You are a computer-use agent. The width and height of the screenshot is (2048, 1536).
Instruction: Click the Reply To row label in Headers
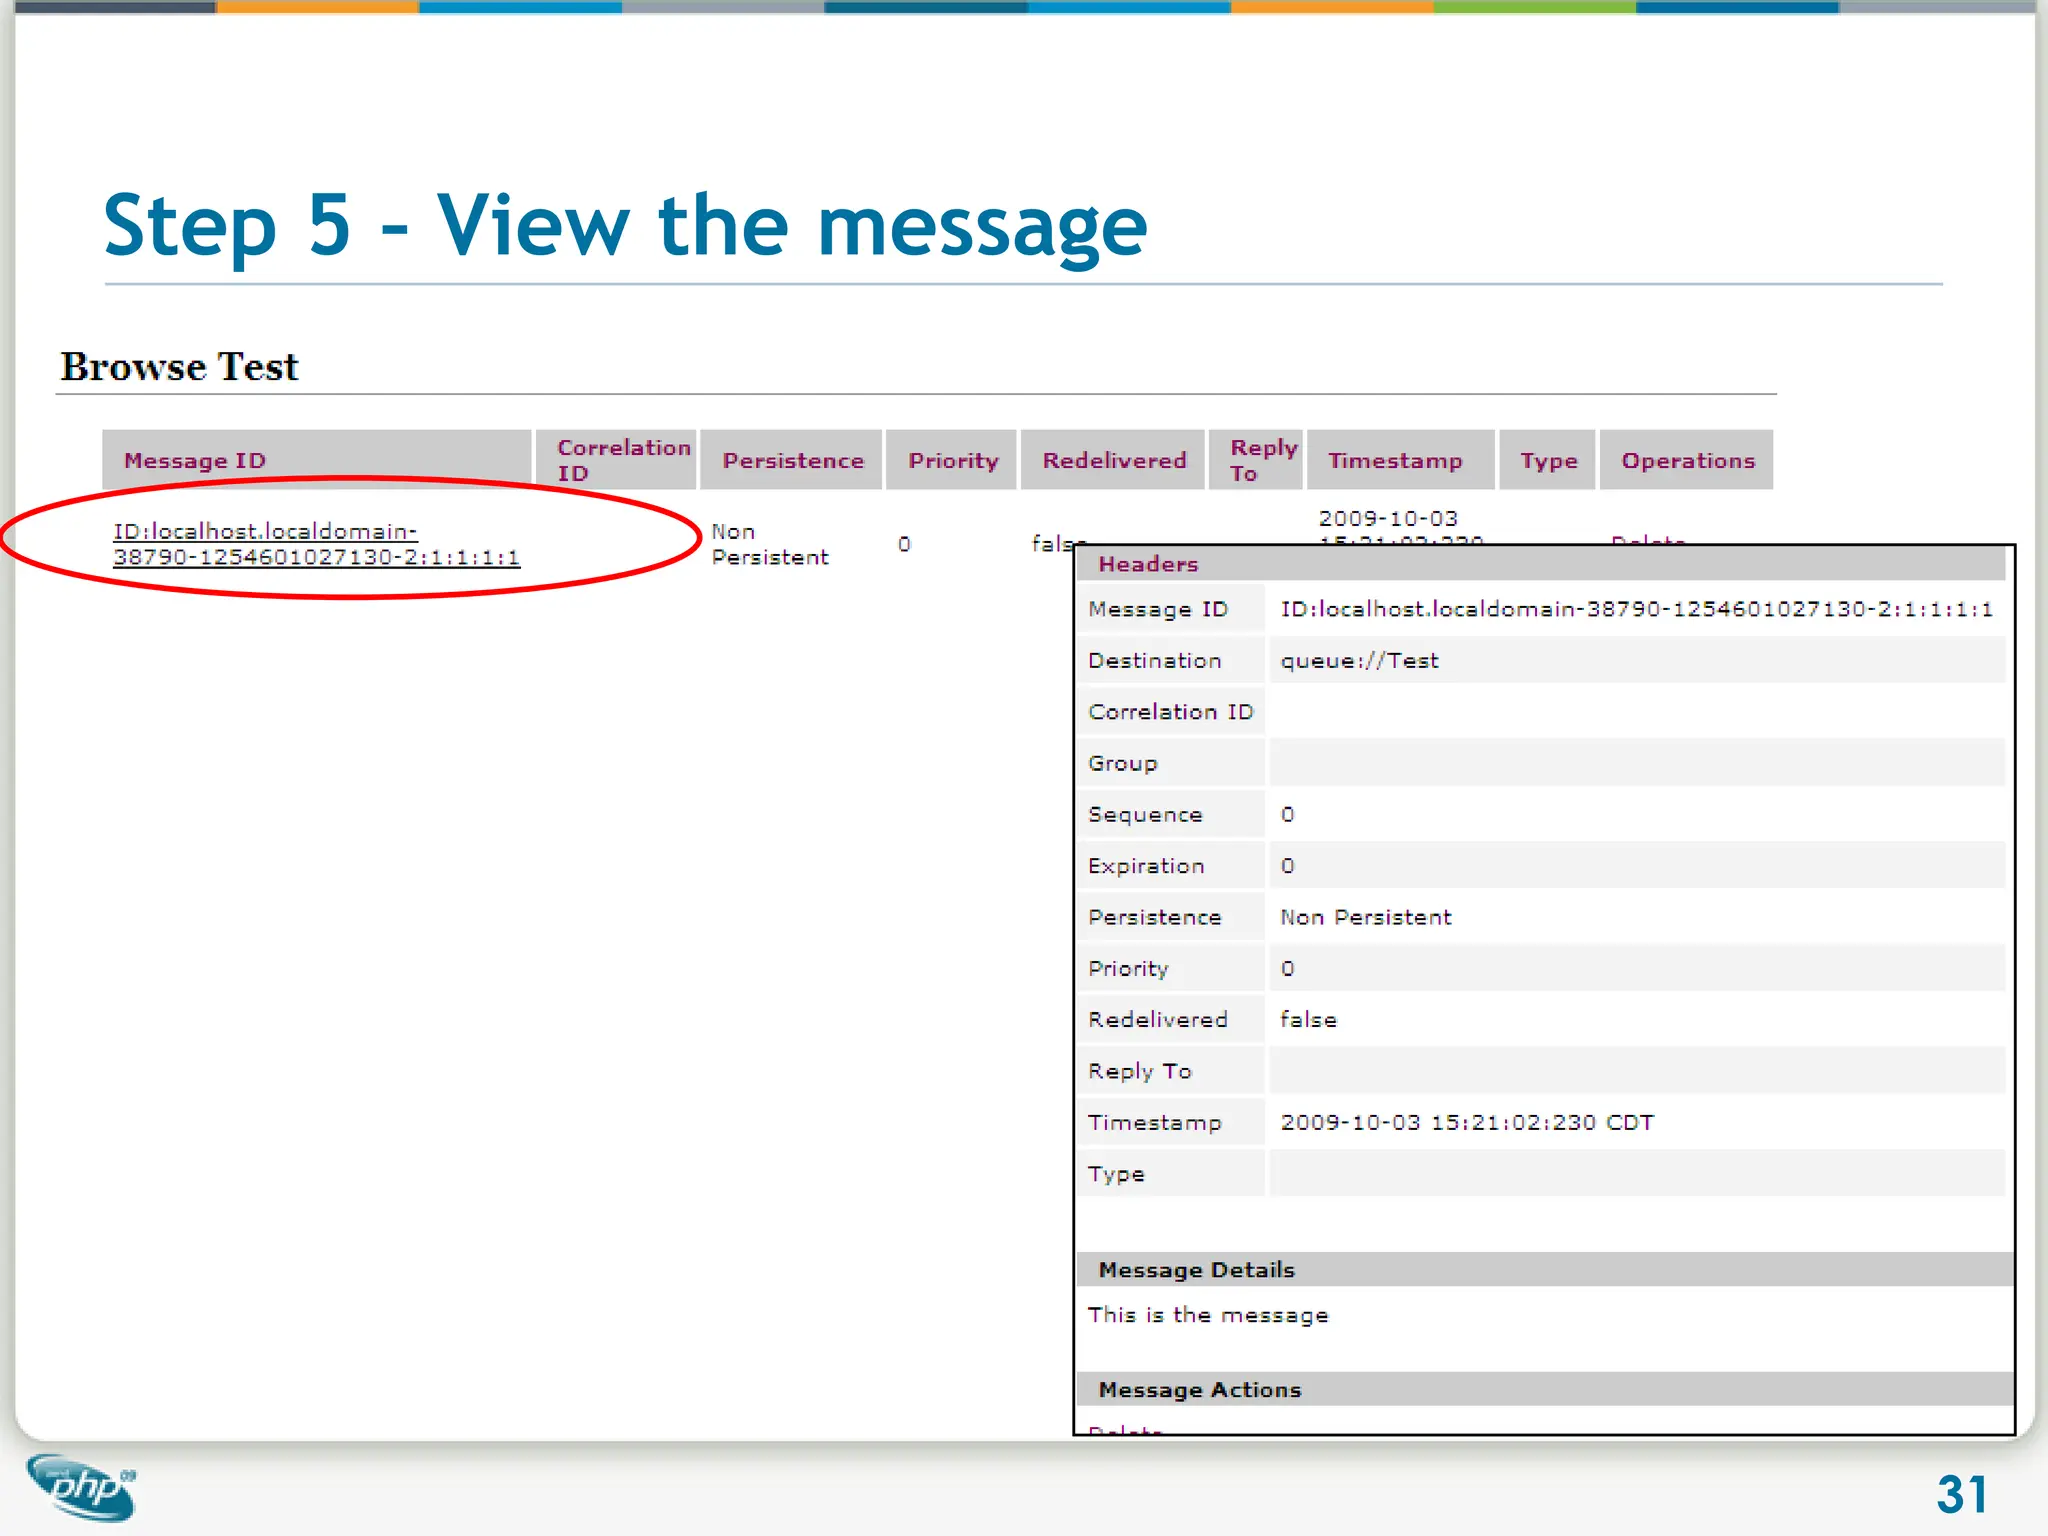(x=1139, y=1071)
